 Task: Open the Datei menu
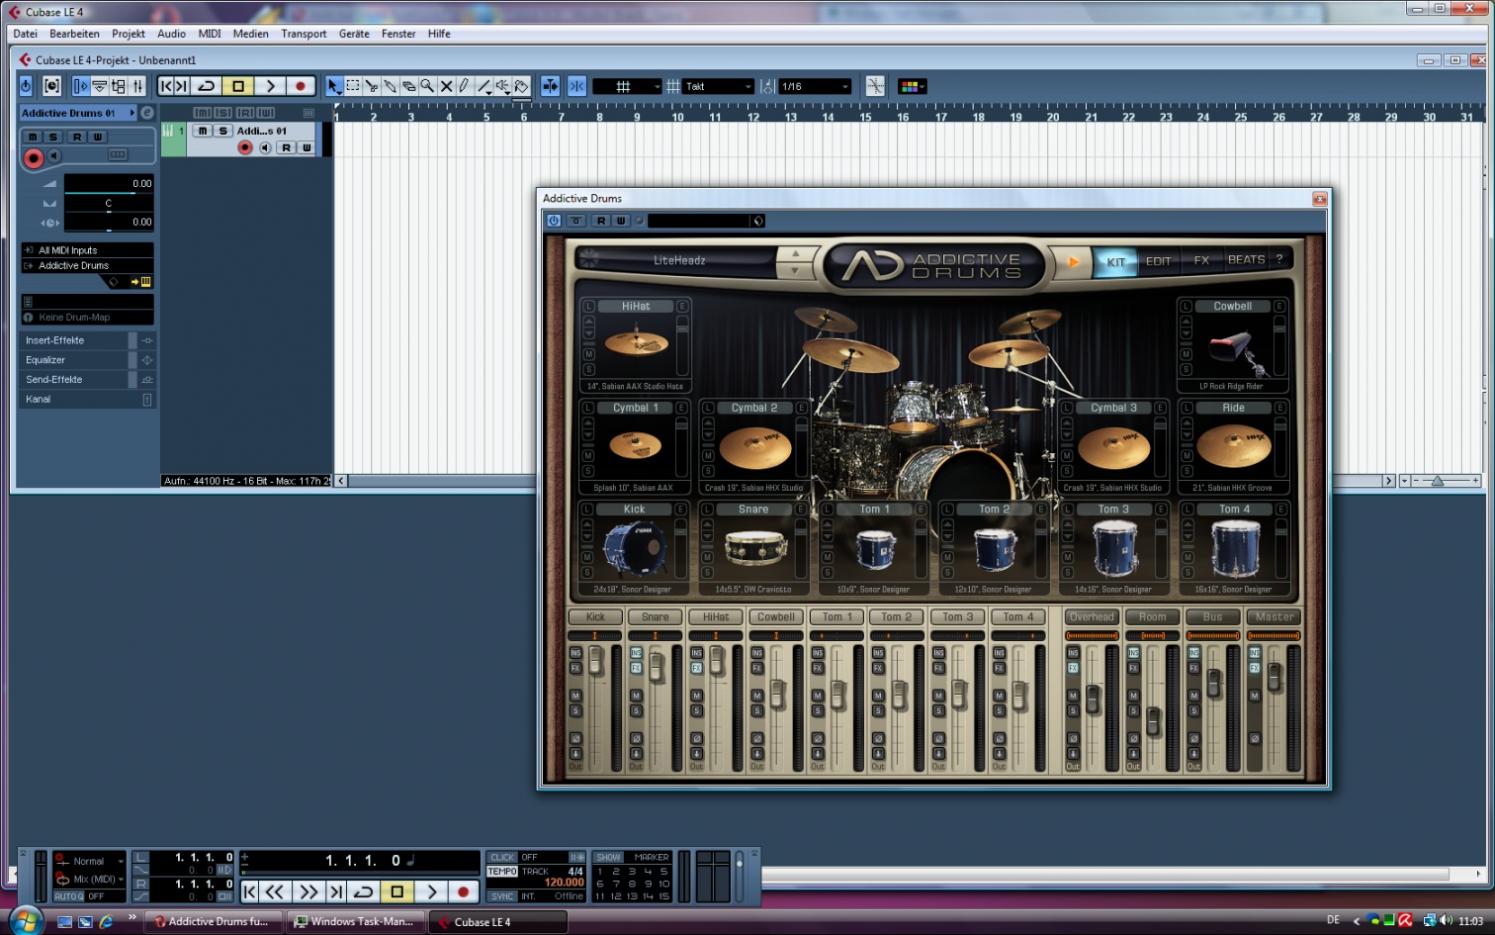[25, 33]
